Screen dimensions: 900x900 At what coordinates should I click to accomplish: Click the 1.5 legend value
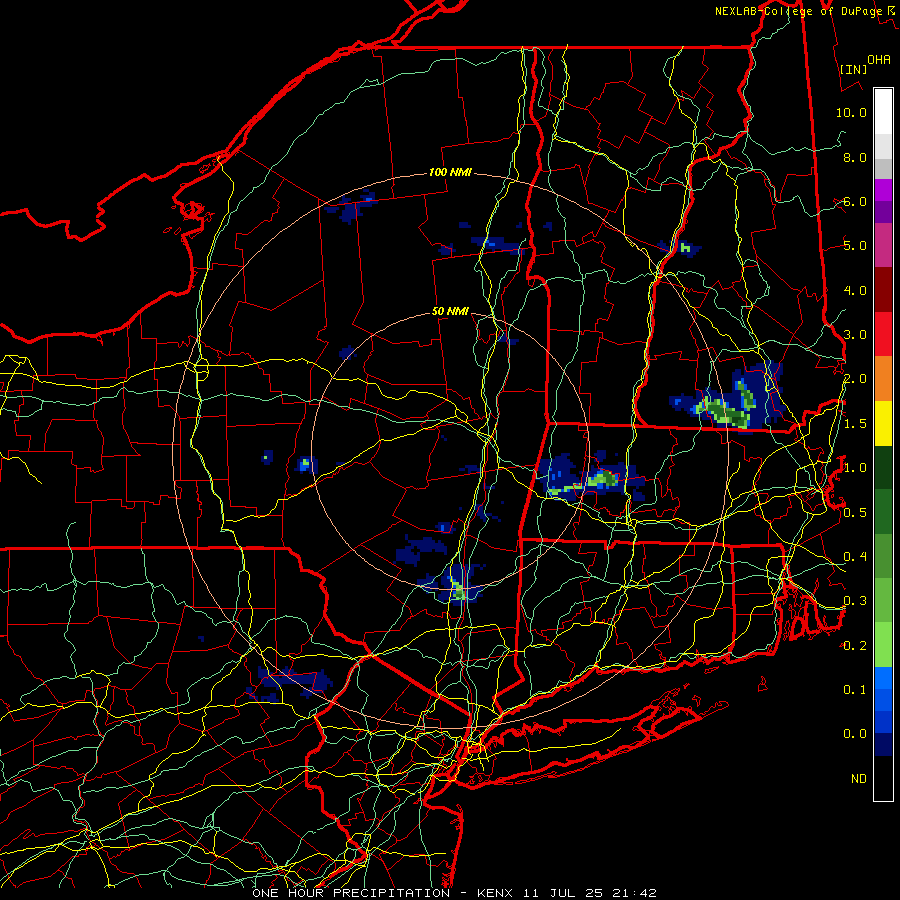coord(855,424)
